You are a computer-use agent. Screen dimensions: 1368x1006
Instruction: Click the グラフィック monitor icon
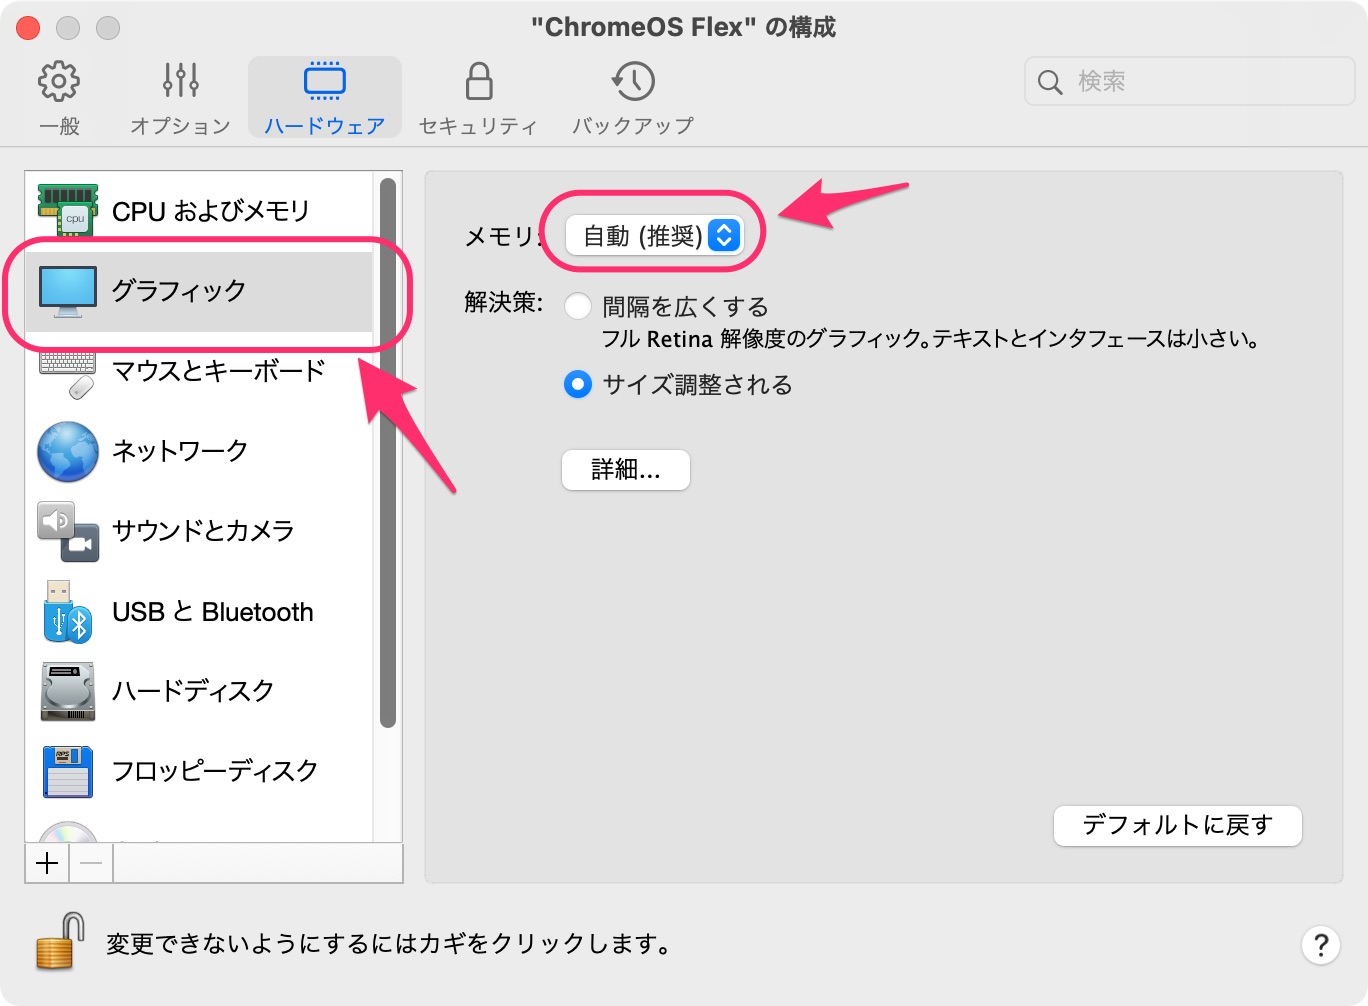pyautogui.click(x=68, y=291)
